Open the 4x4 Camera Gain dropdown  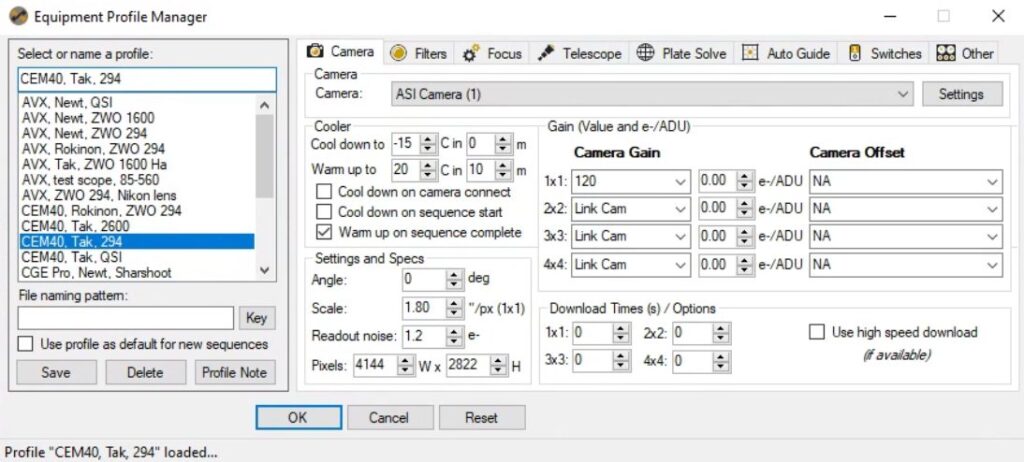630,265
